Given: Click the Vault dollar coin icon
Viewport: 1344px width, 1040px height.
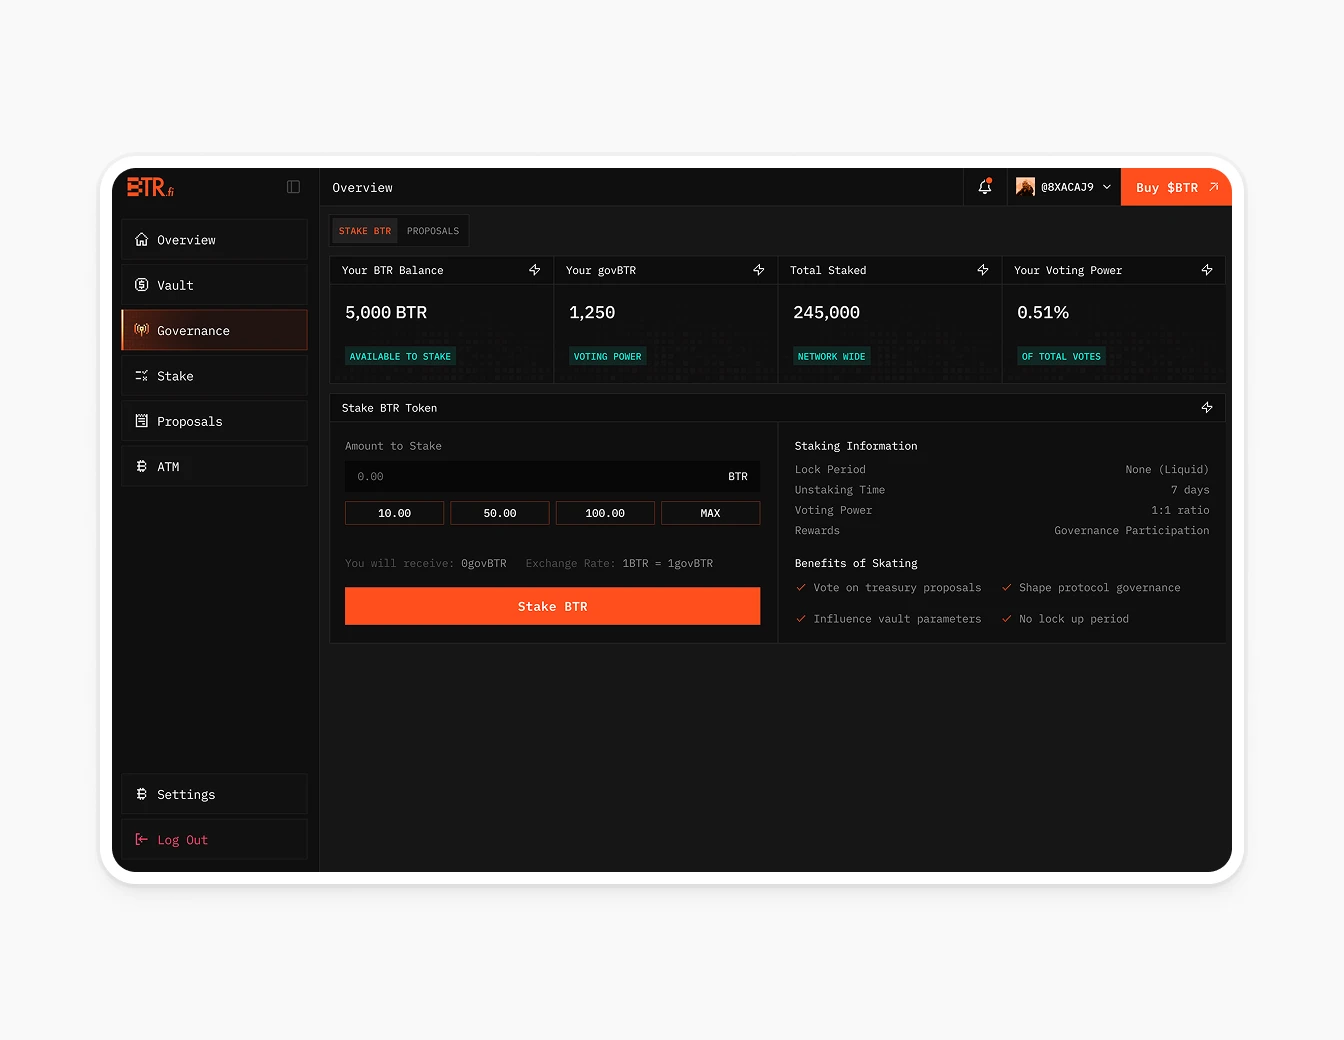Looking at the screenshot, I should (141, 284).
